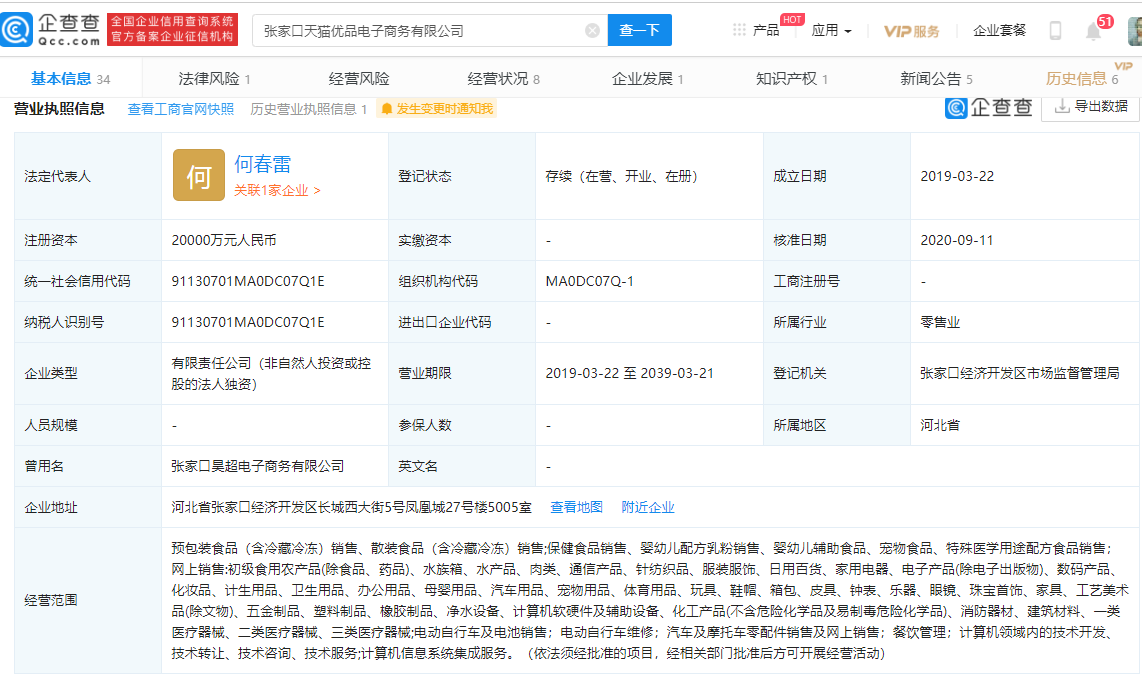
Task: Switch to 法律风险 tab
Action: (x=214, y=79)
